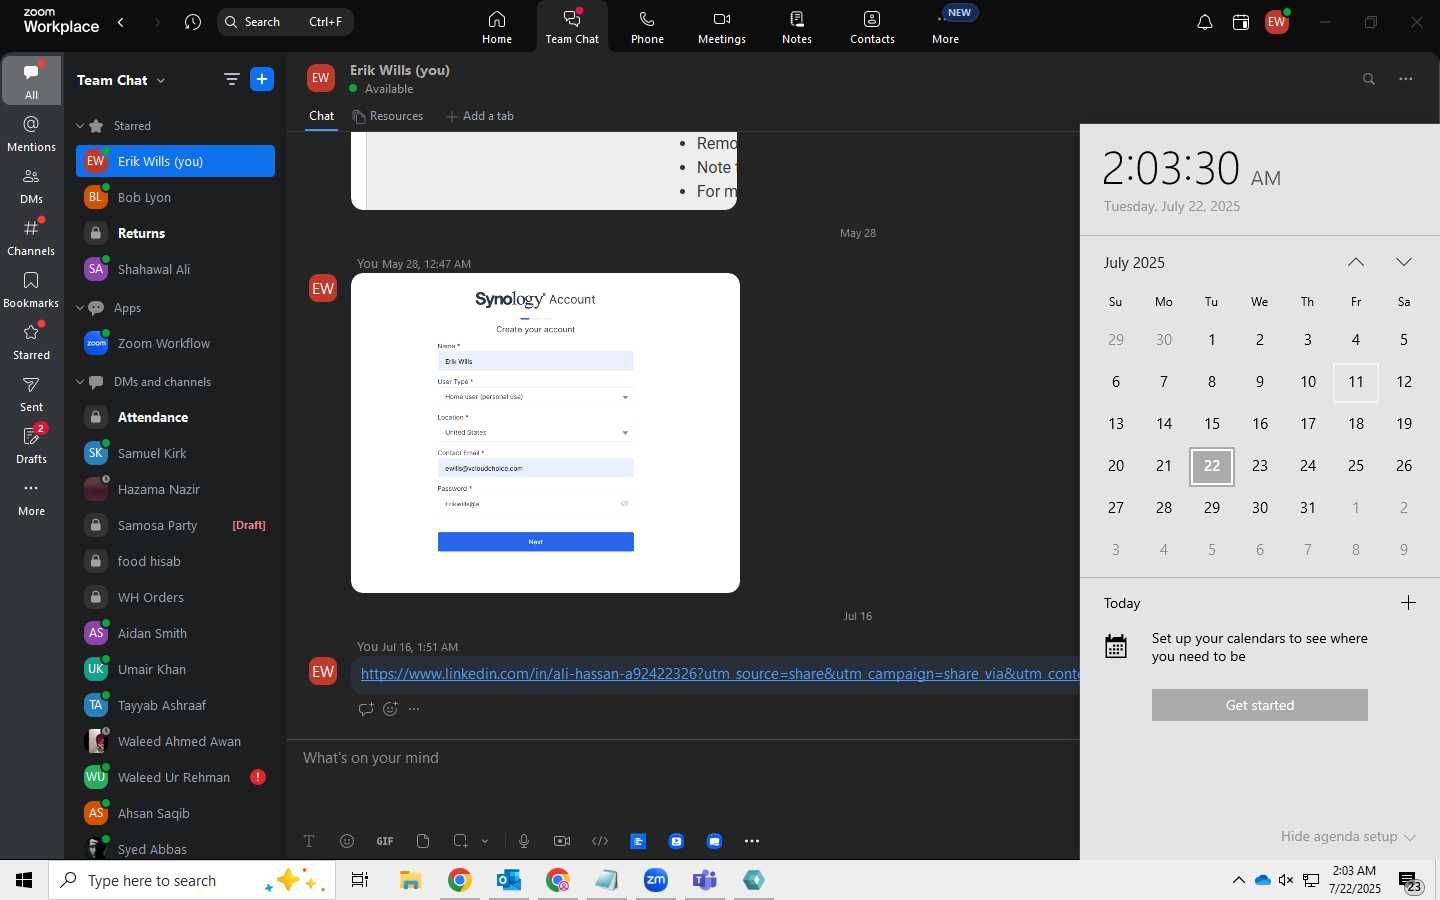Click the blue new chat plus button
Viewport: 1440px width, 900px height.
262,79
